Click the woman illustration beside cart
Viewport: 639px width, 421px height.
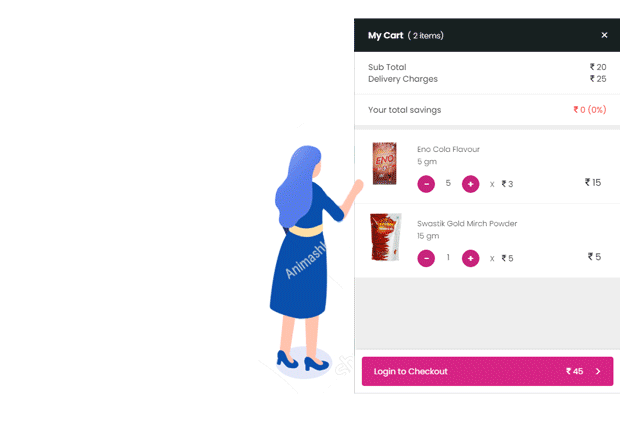310,259
